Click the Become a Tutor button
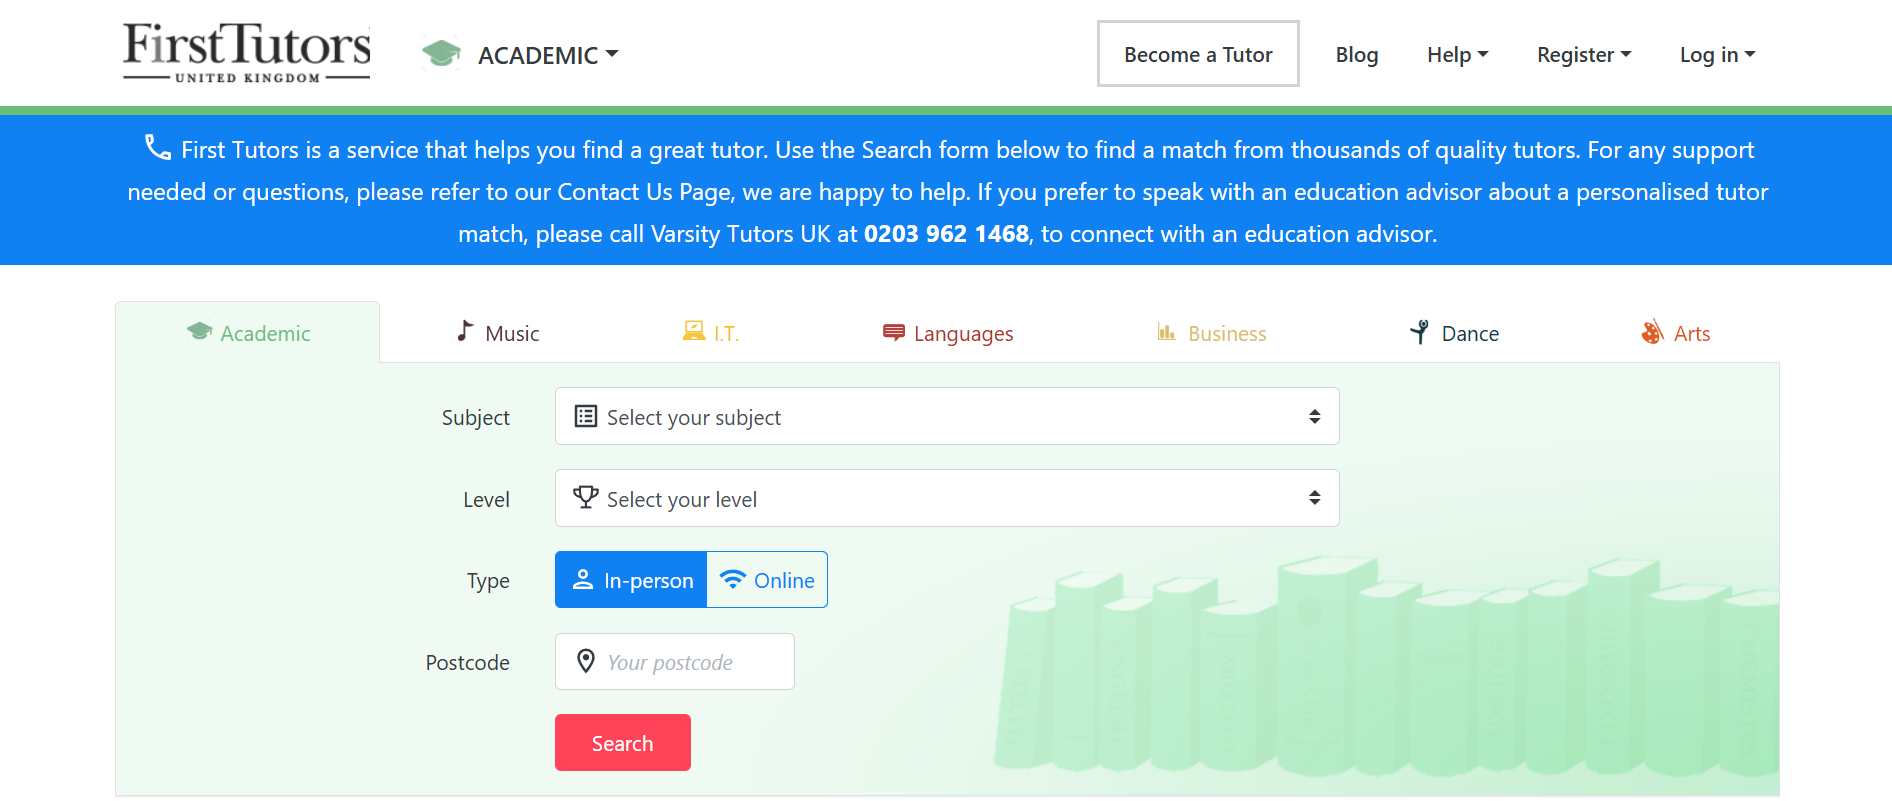1892x801 pixels. coord(1198,55)
